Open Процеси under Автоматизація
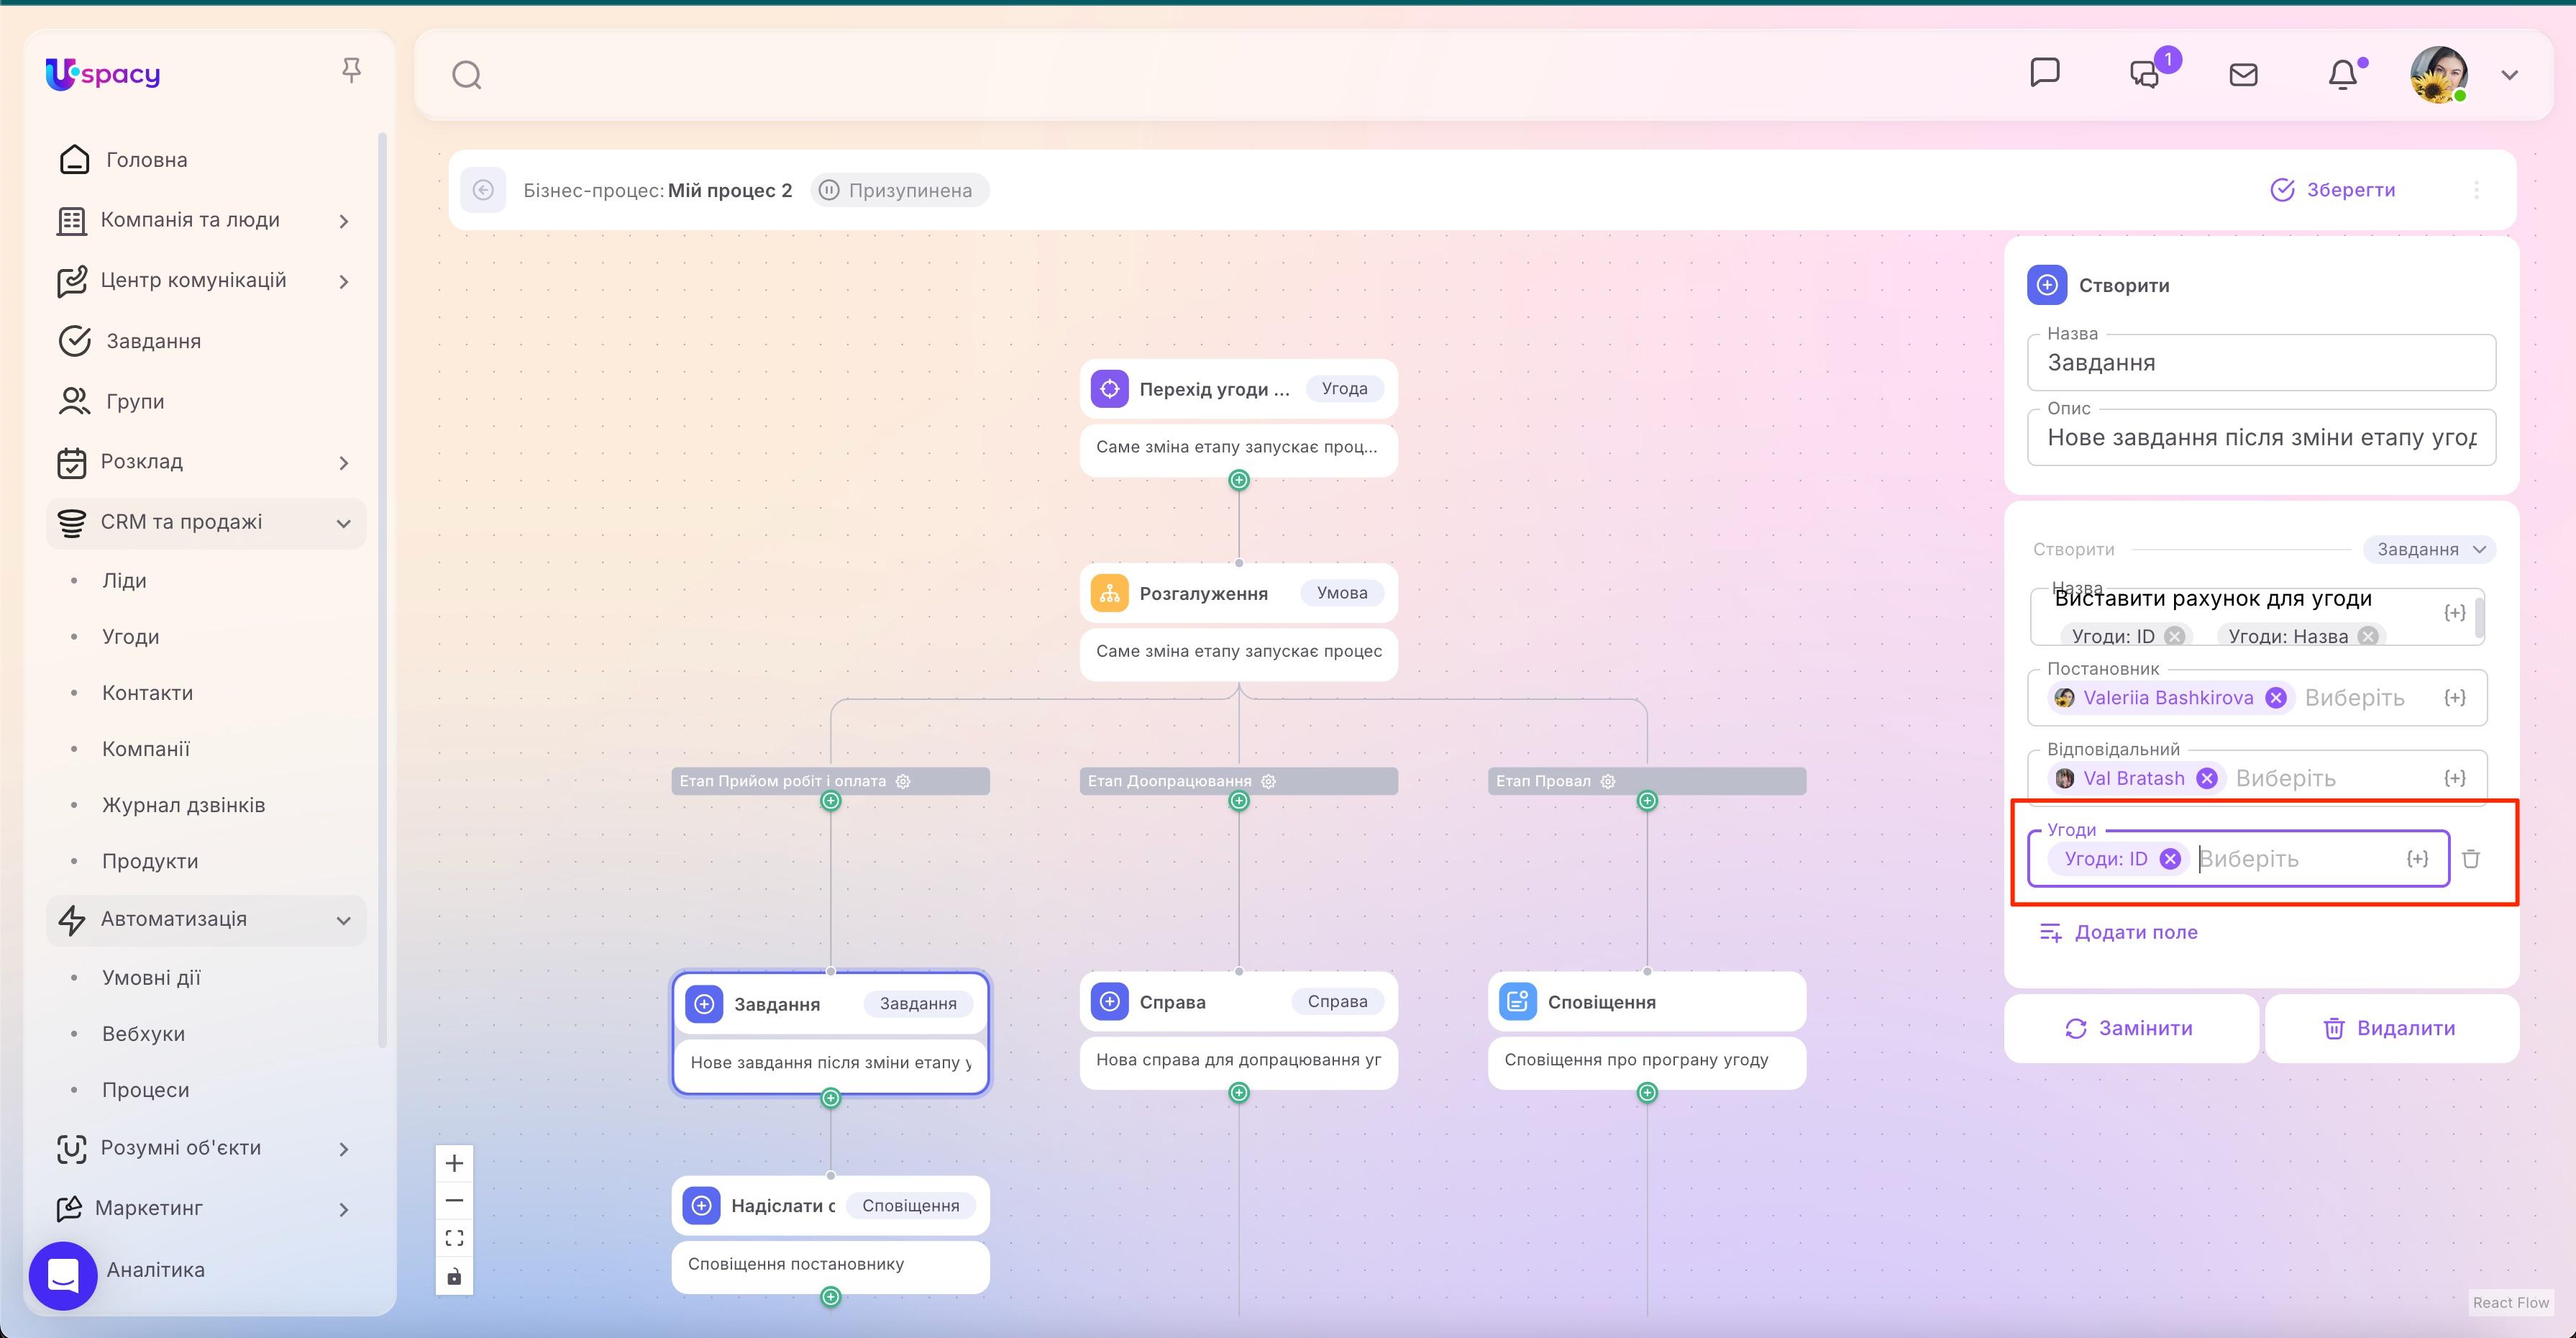The image size is (2576, 1338). click(x=146, y=1089)
